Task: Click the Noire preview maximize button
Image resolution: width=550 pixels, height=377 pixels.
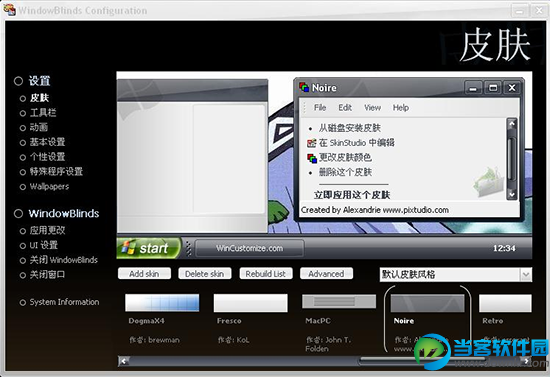Action: click(493, 87)
